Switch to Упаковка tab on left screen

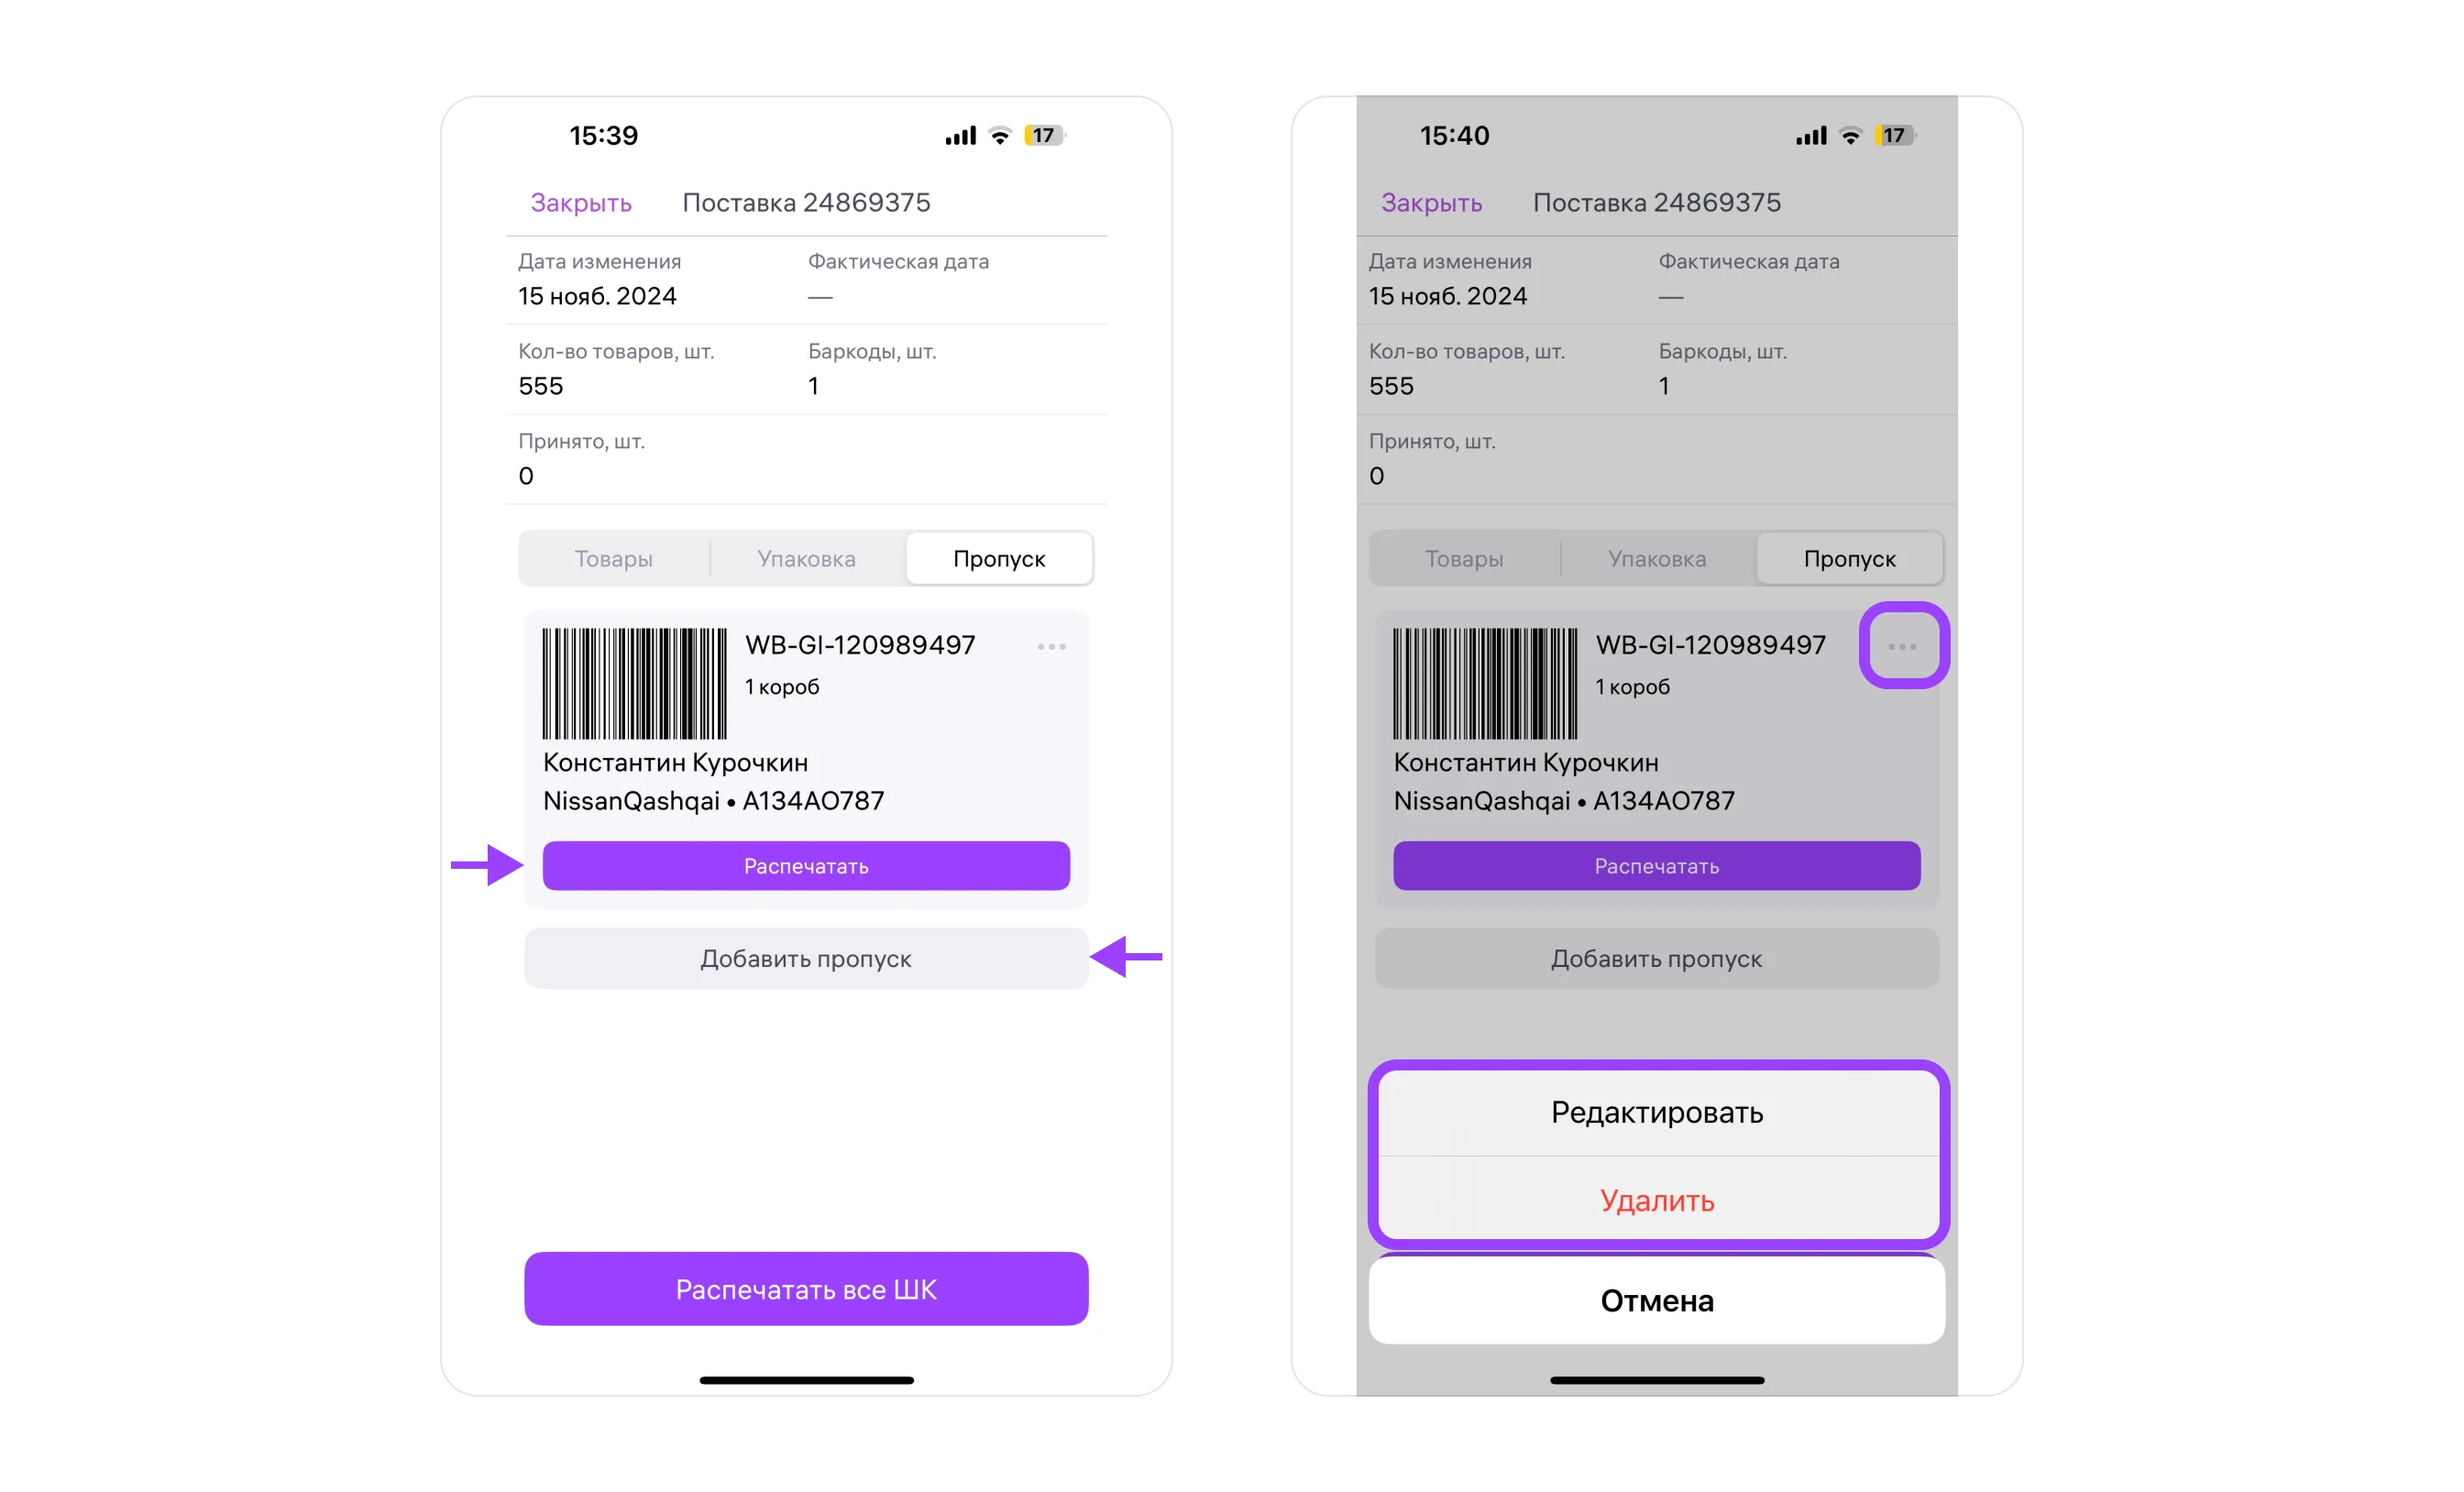[806, 559]
